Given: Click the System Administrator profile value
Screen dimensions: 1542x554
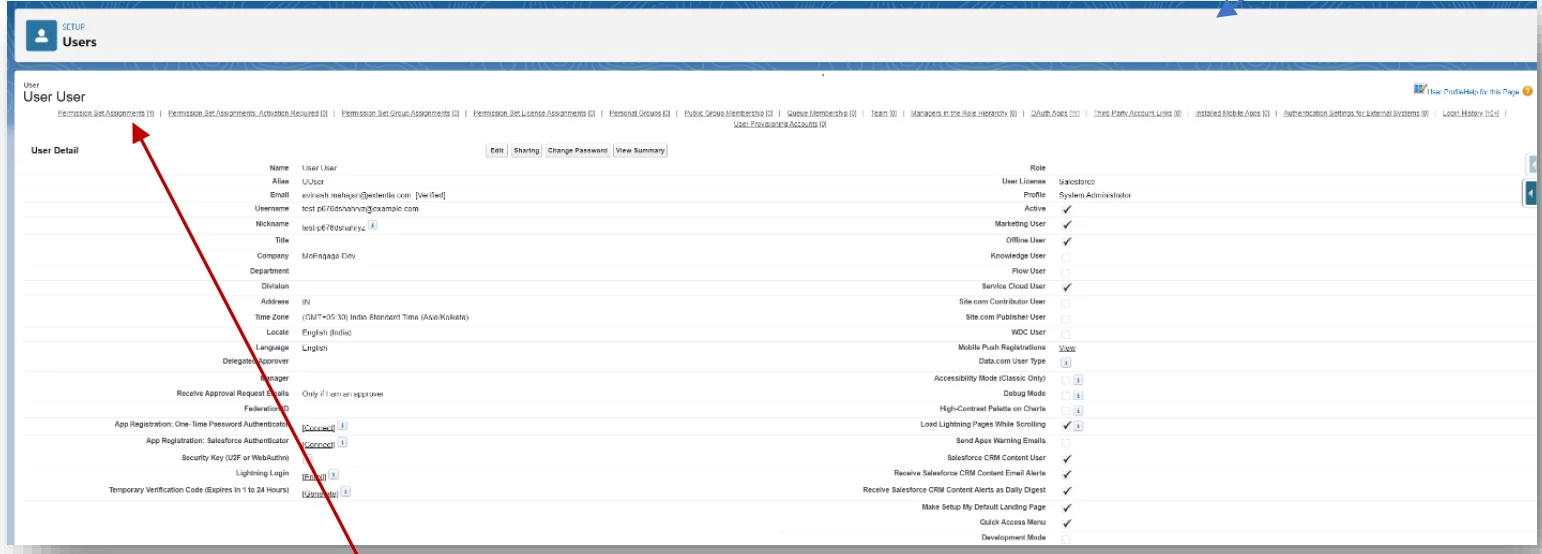Looking at the screenshot, I should 1095,195.
